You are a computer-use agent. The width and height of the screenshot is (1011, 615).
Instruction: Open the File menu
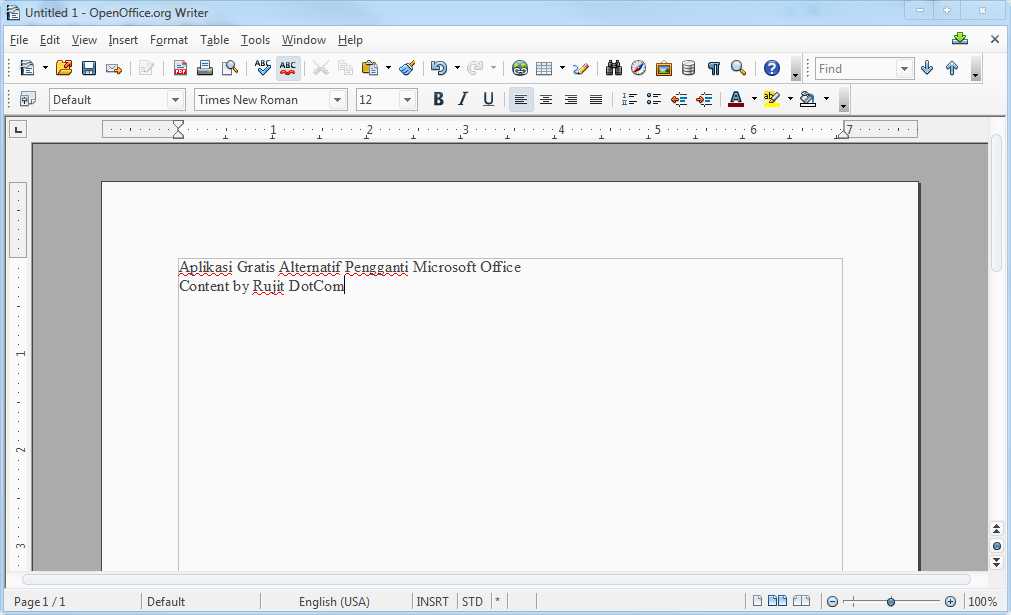click(19, 40)
